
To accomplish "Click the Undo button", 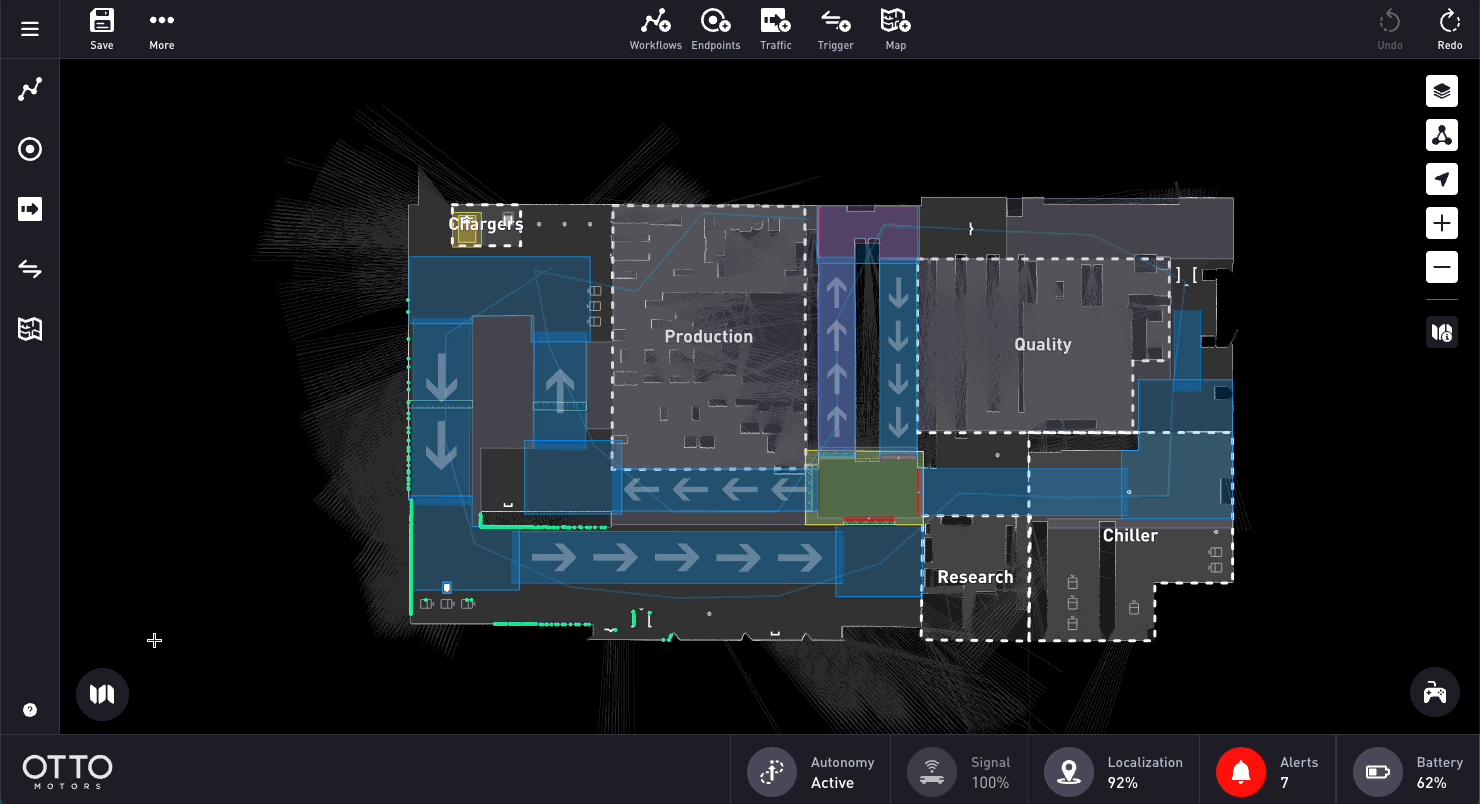I will point(1390,29).
